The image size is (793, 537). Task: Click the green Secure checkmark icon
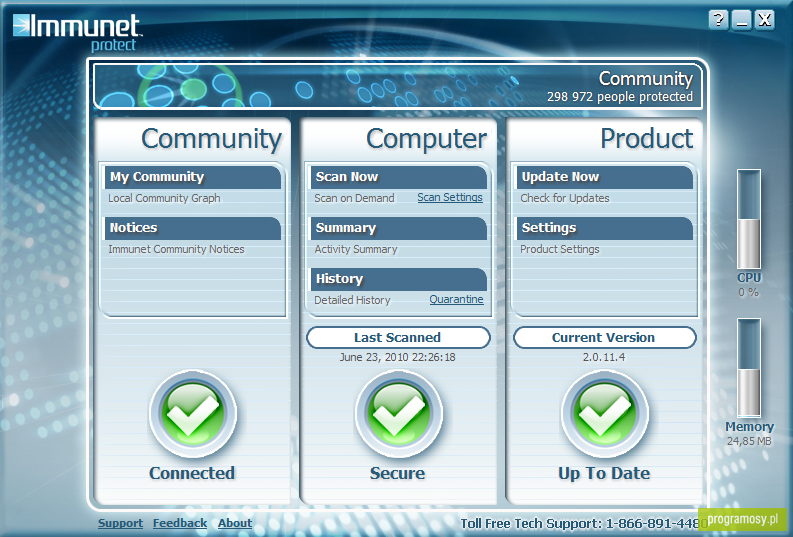398,414
